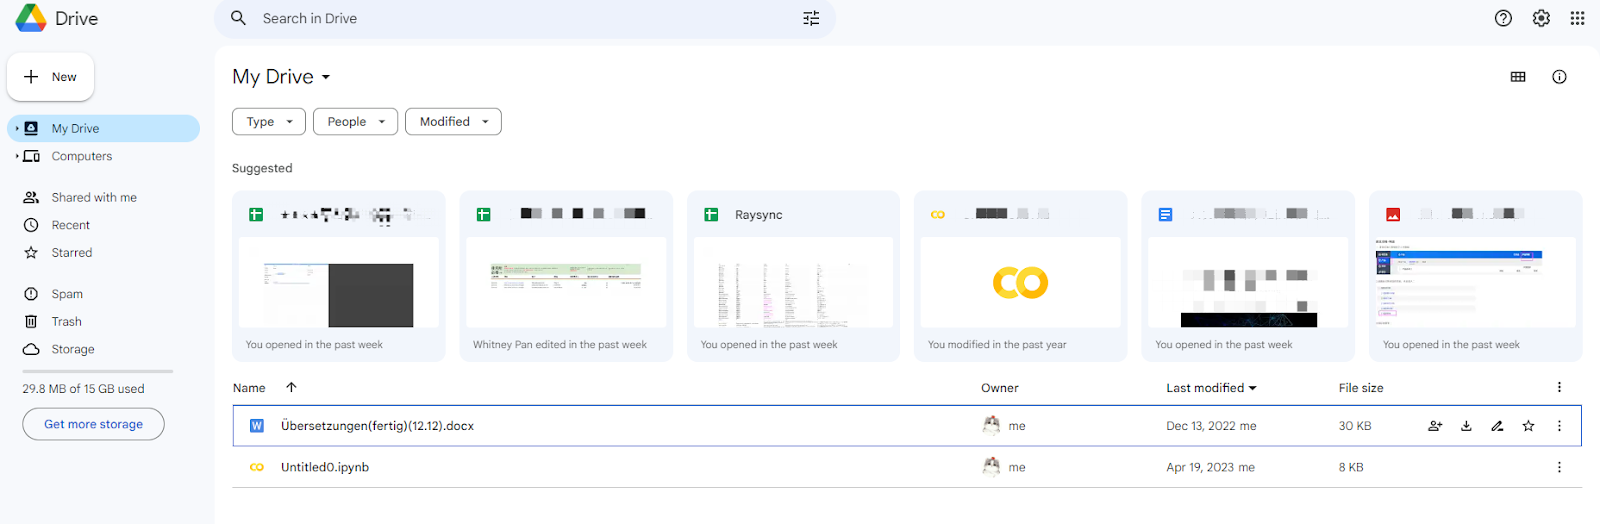
Task: Open more actions for Untitled0.ipynb
Action: point(1559,467)
